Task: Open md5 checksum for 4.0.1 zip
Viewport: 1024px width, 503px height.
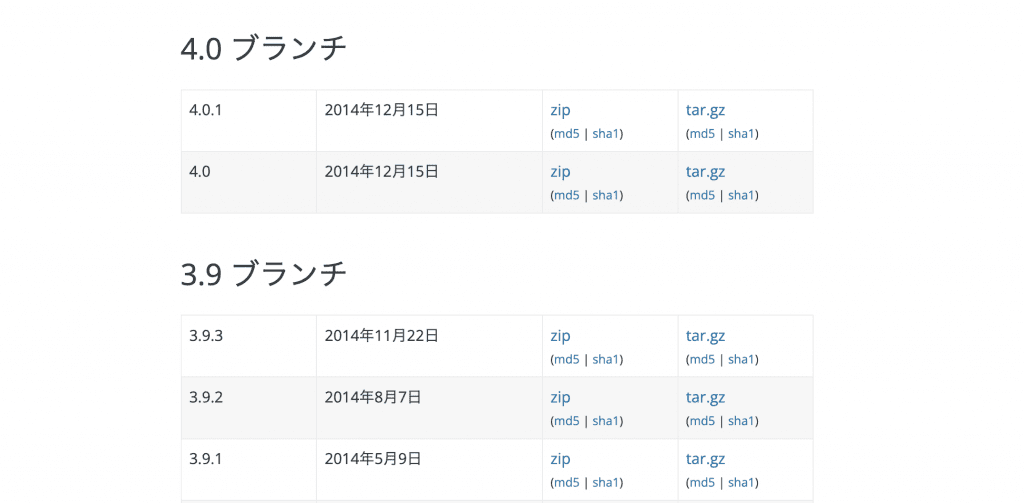Action: (567, 134)
